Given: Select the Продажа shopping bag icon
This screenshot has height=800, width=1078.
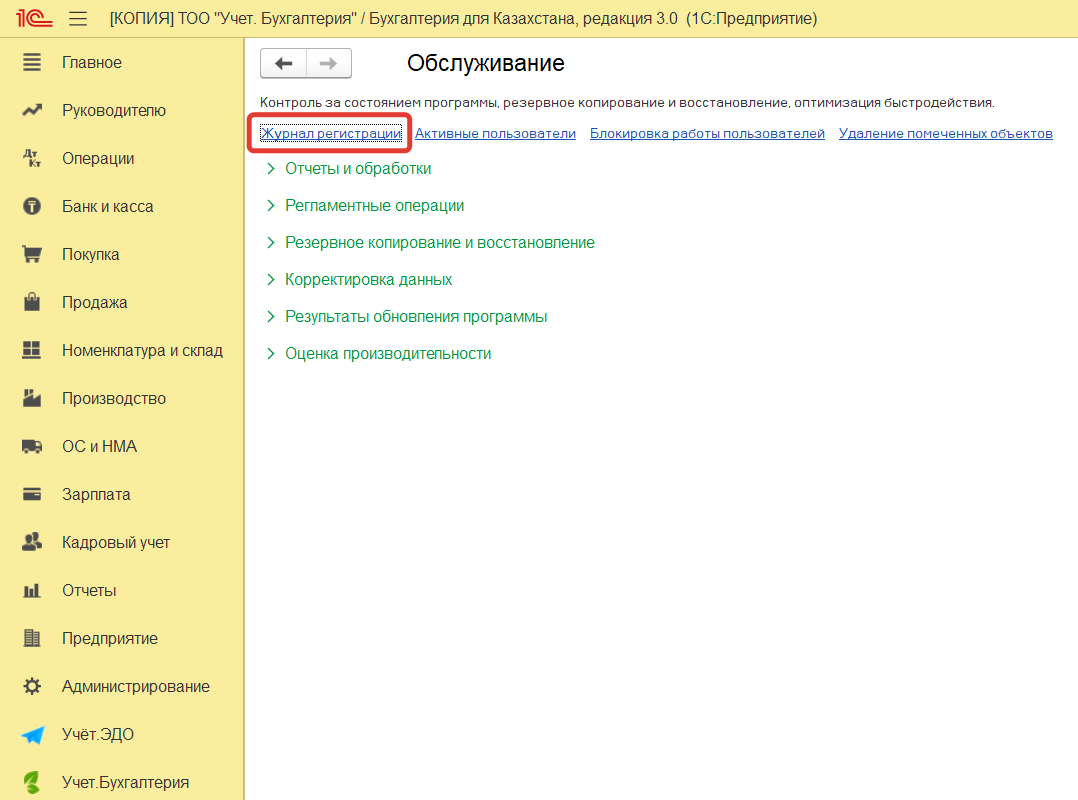Looking at the screenshot, I should (x=32, y=303).
